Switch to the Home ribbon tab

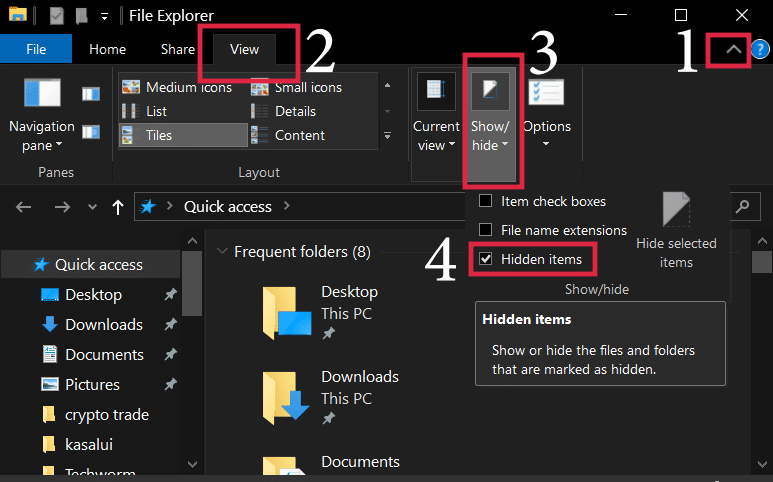coord(107,49)
